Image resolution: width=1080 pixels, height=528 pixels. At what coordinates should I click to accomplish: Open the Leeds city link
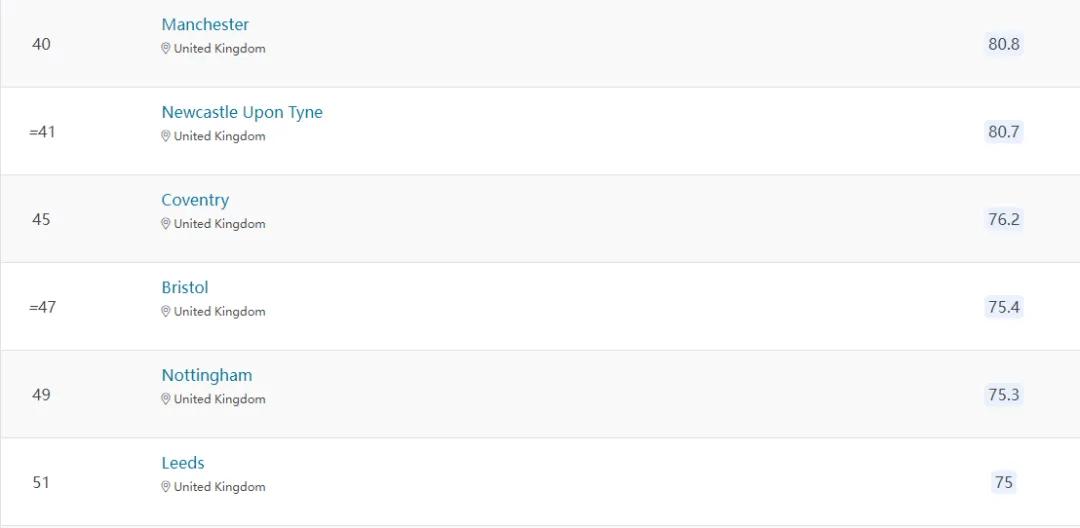[183, 463]
